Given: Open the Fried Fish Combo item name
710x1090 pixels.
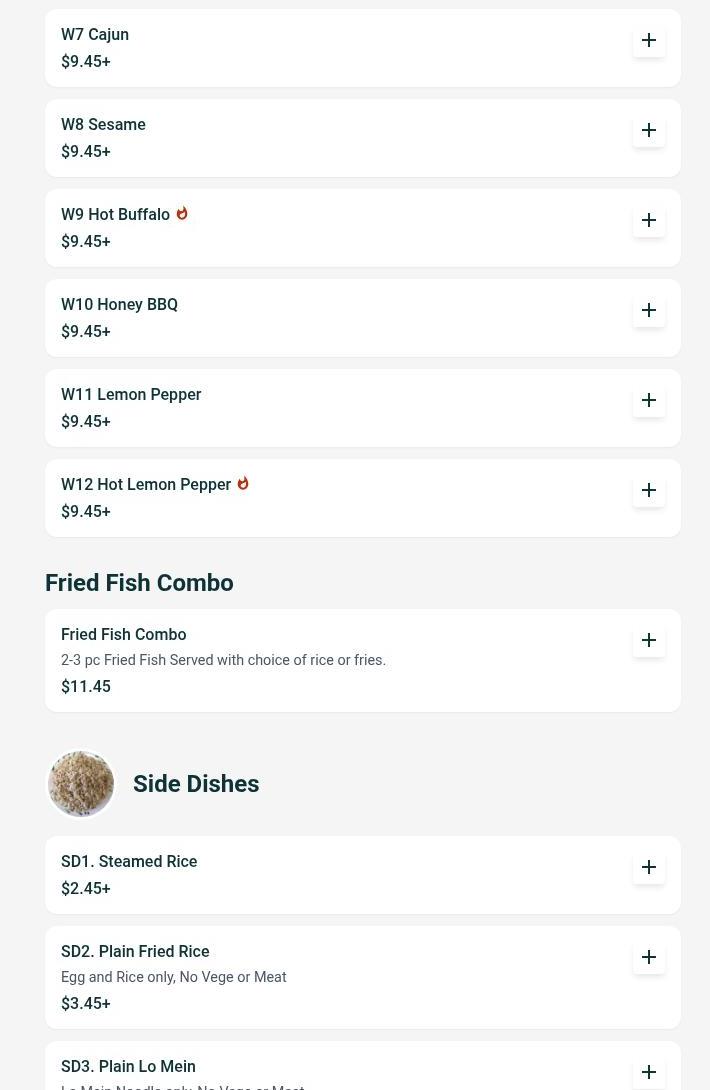Looking at the screenshot, I should click(x=123, y=635).
